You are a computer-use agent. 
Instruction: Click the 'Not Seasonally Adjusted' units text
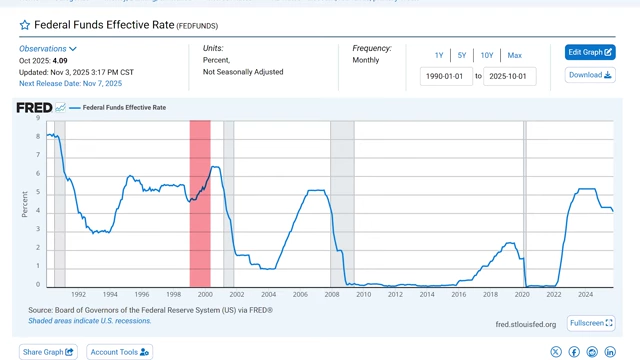[x=243, y=72]
